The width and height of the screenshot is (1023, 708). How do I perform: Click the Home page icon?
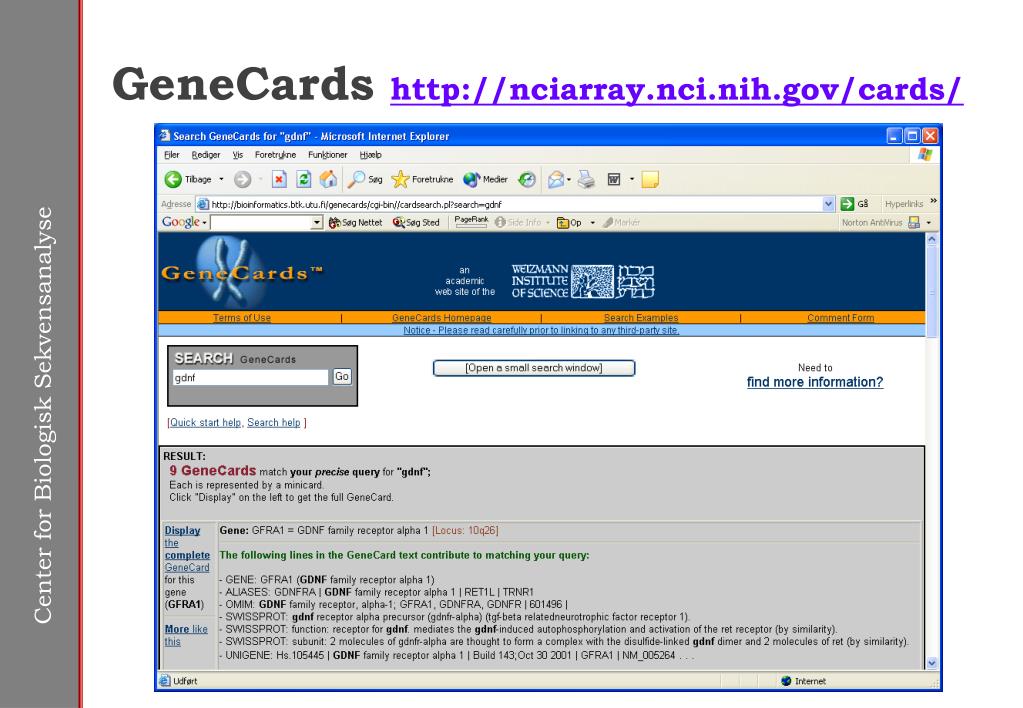click(x=329, y=179)
